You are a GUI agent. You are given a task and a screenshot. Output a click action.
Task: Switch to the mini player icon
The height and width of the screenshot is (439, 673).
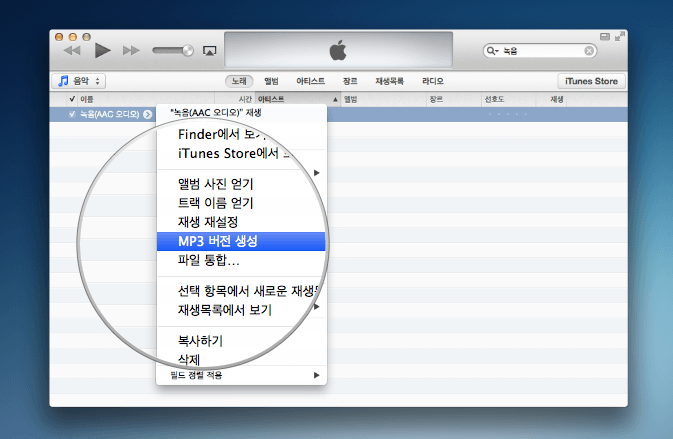tap(605, 37)
